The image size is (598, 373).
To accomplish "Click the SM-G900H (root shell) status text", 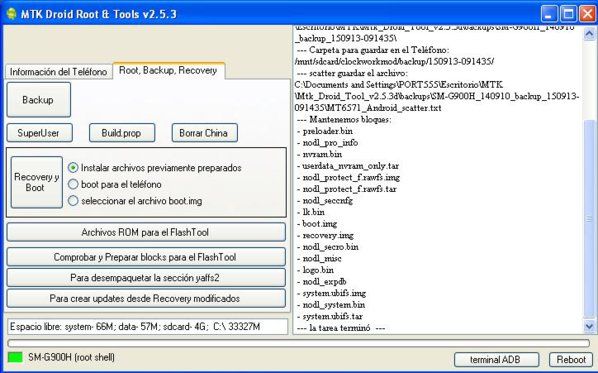I will point(71,357).
